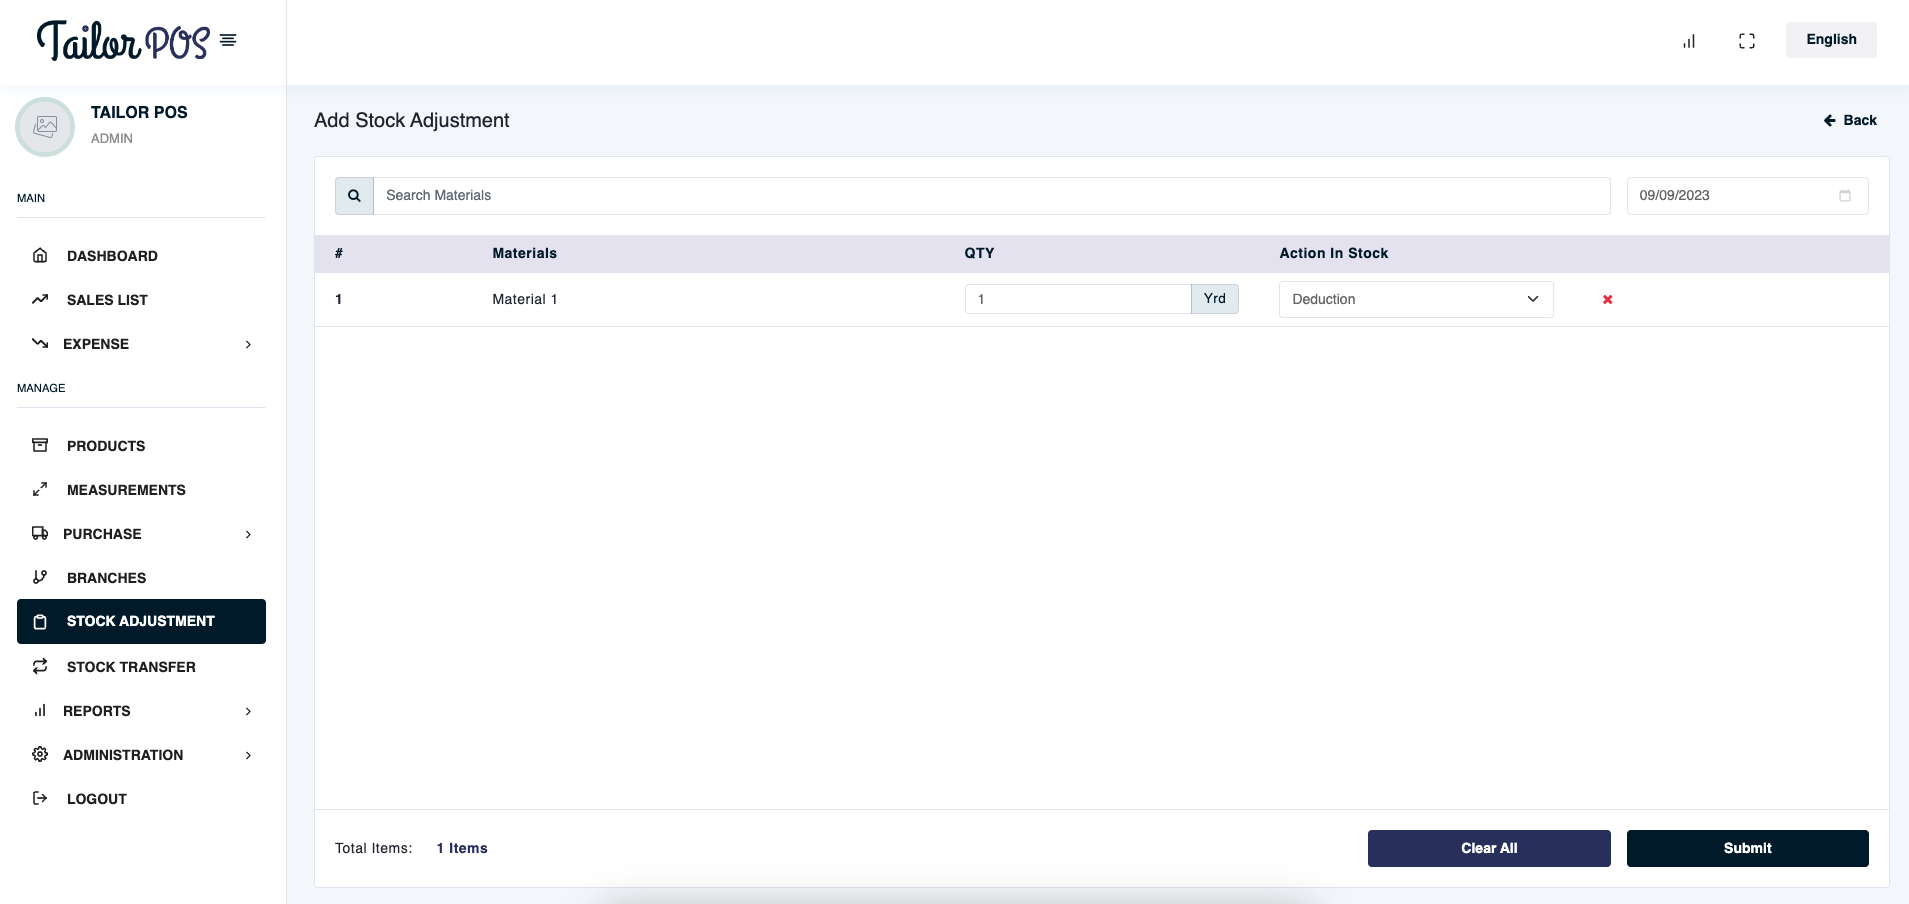Open the calendar picker icon in date field
Viewport: 1909px width, 904px height.
tap(1845, 196)
